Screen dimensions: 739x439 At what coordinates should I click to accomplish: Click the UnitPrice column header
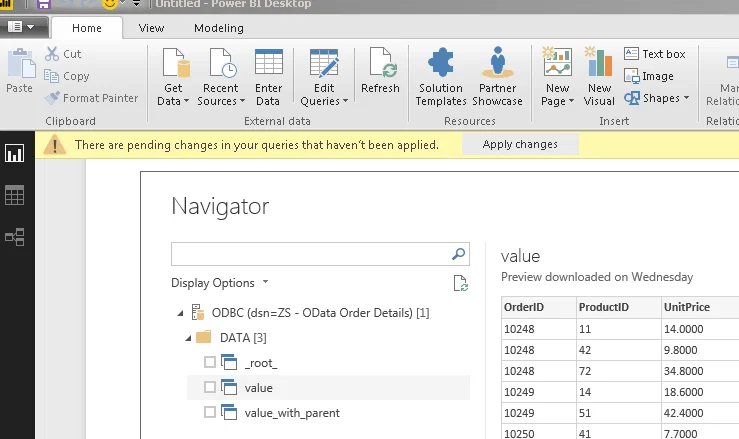pos(700,307)
